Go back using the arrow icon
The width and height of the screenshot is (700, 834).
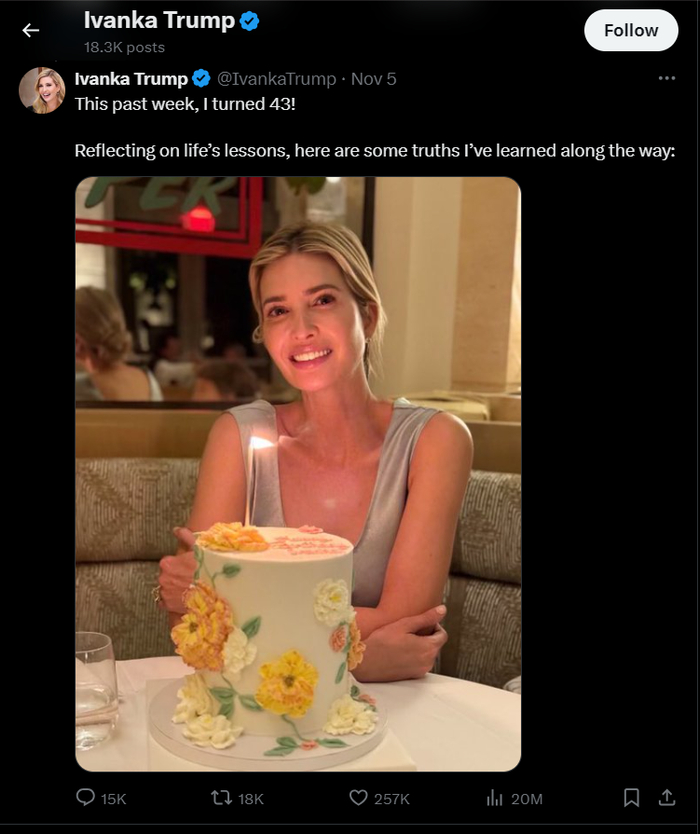pos(31,30)
